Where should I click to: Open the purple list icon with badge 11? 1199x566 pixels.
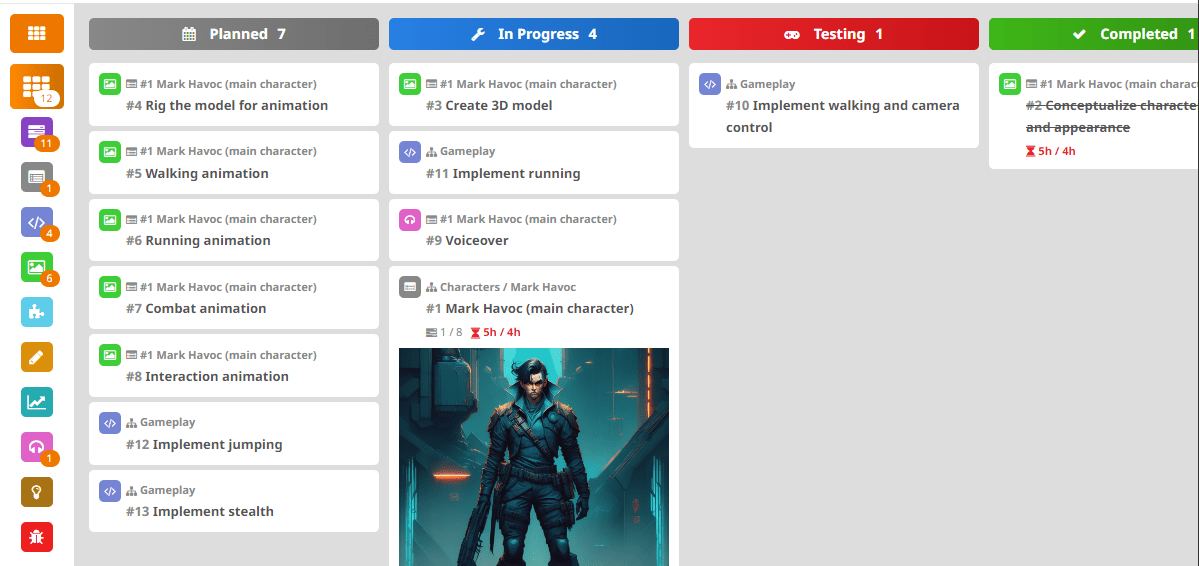click(37, 132)
